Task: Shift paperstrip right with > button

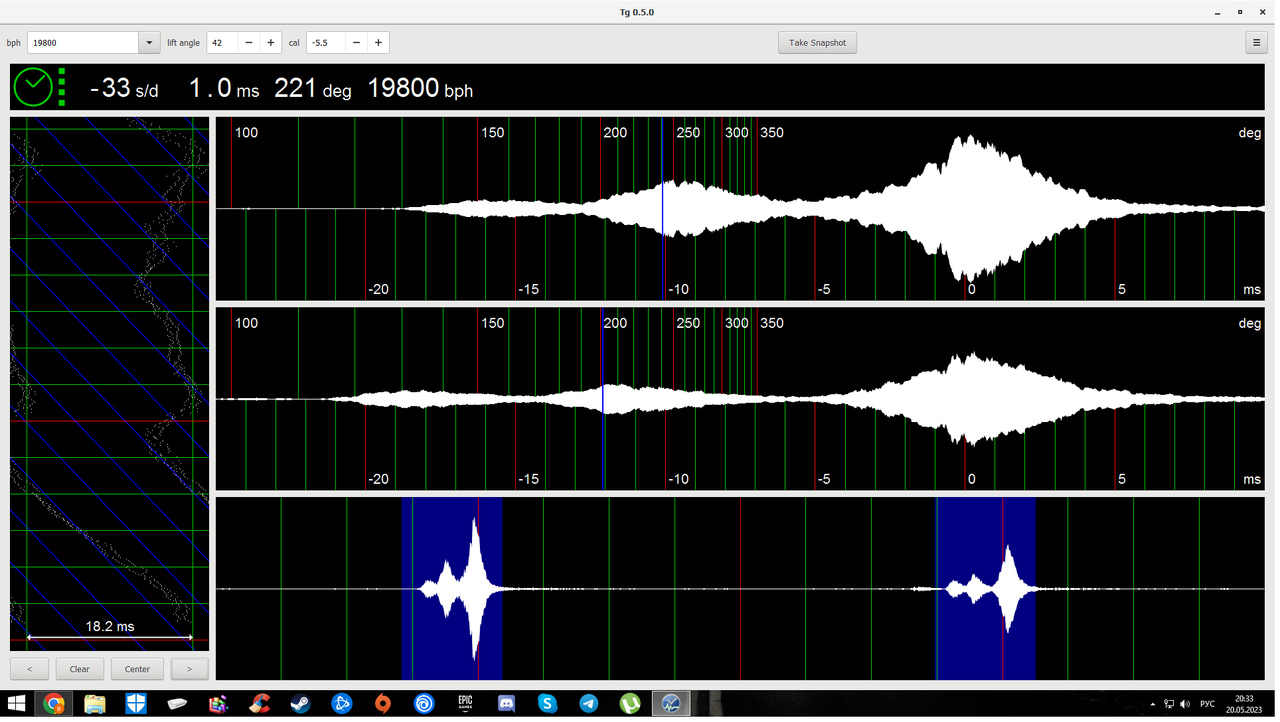Action: pos(190,669)
